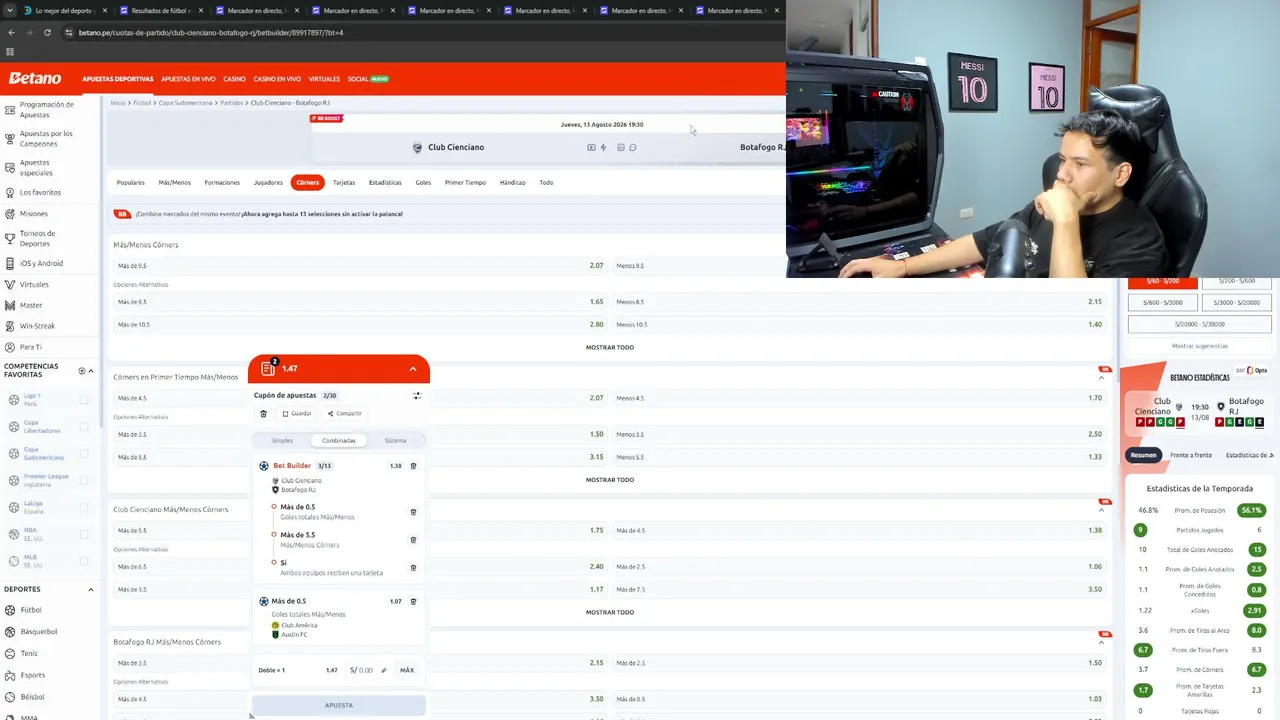Collapse the Deportes sidebar section
The width and height of the screenshot is (1280, 720).
click(91, 590)
